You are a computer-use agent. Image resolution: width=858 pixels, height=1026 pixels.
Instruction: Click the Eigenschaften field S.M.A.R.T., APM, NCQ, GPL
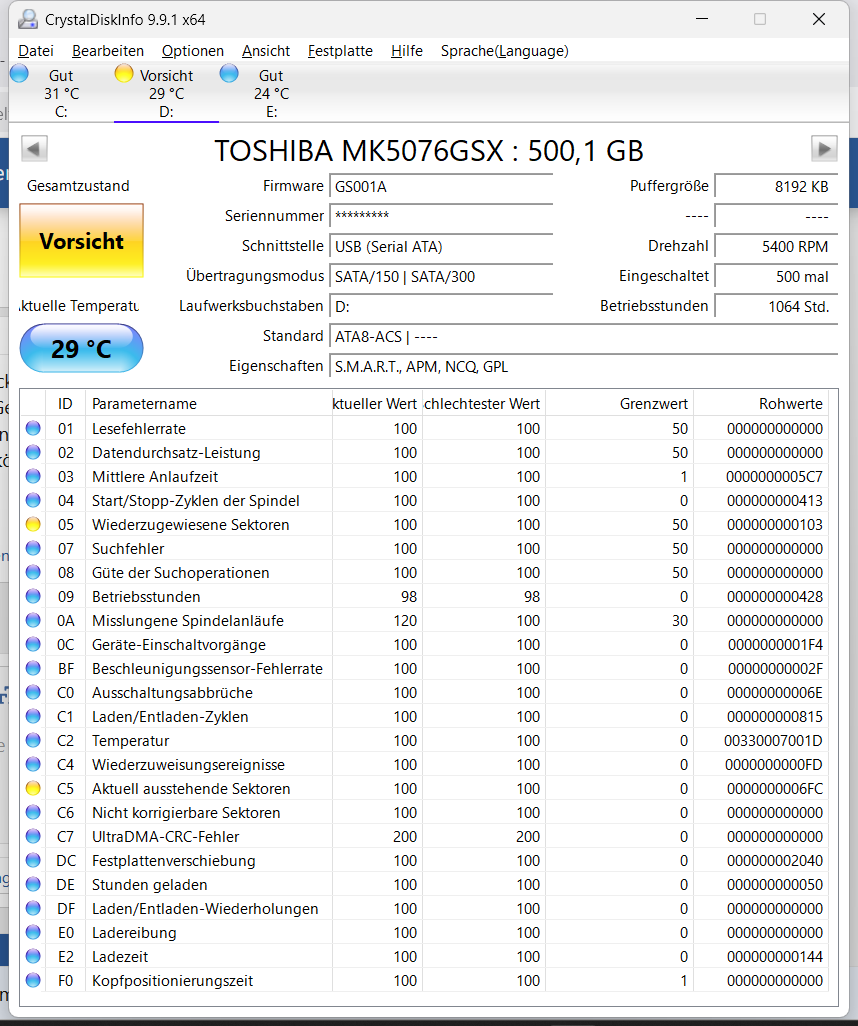tap(583, 366)
